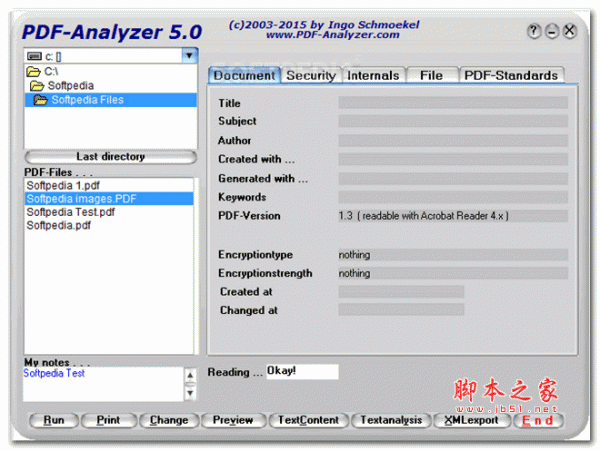Click the PDF-Version value field
The height and width of the screenshot is (451, 600).
click(x=453, y=216)
